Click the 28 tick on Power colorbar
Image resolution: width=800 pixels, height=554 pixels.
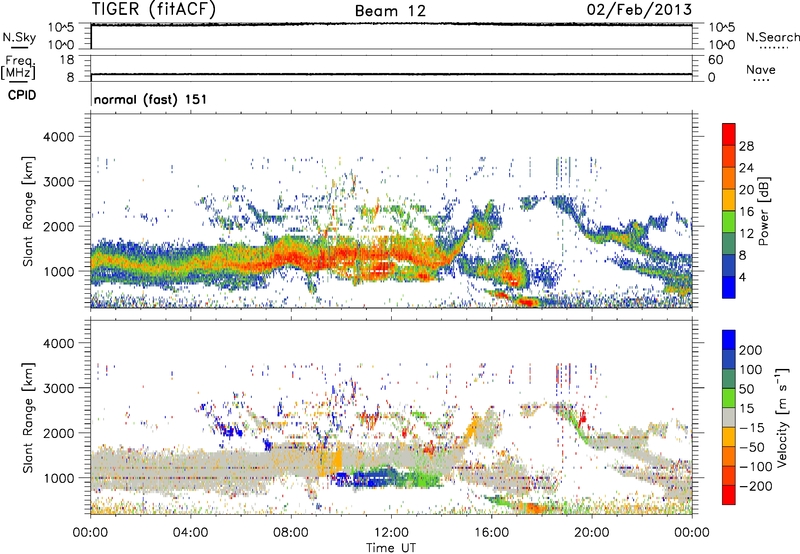746,146
